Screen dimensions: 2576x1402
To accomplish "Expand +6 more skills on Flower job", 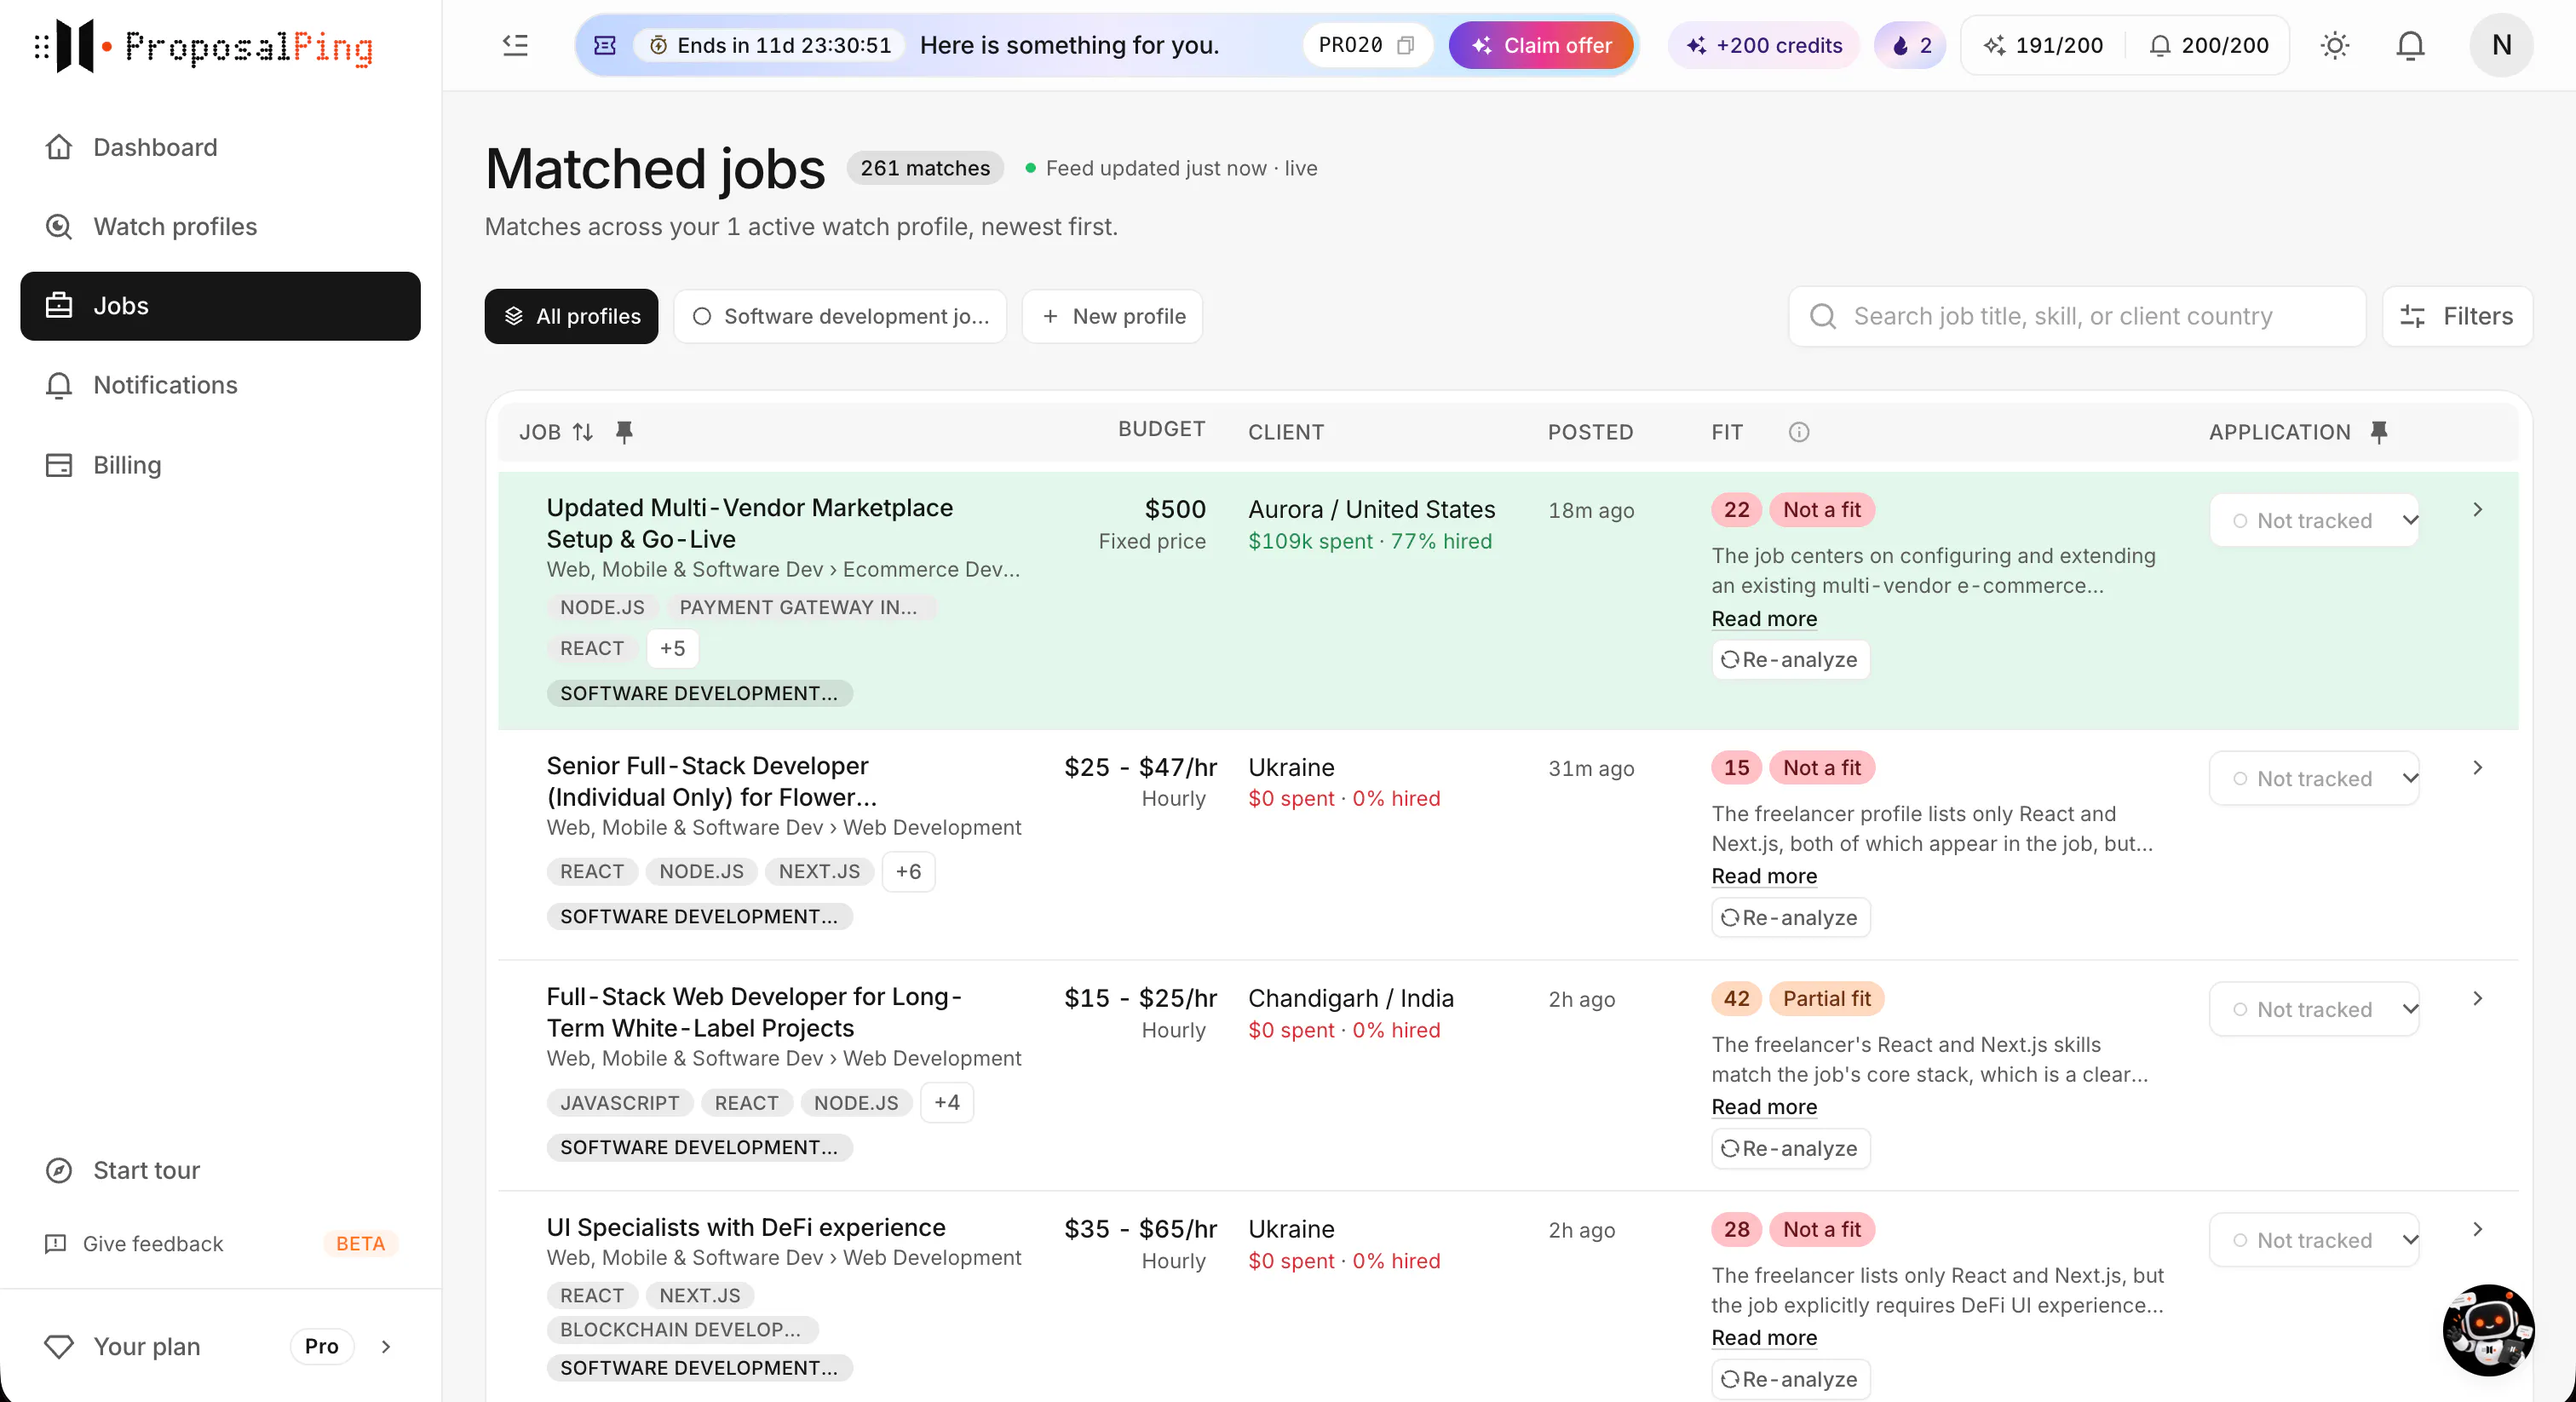I will coord(908,871).
